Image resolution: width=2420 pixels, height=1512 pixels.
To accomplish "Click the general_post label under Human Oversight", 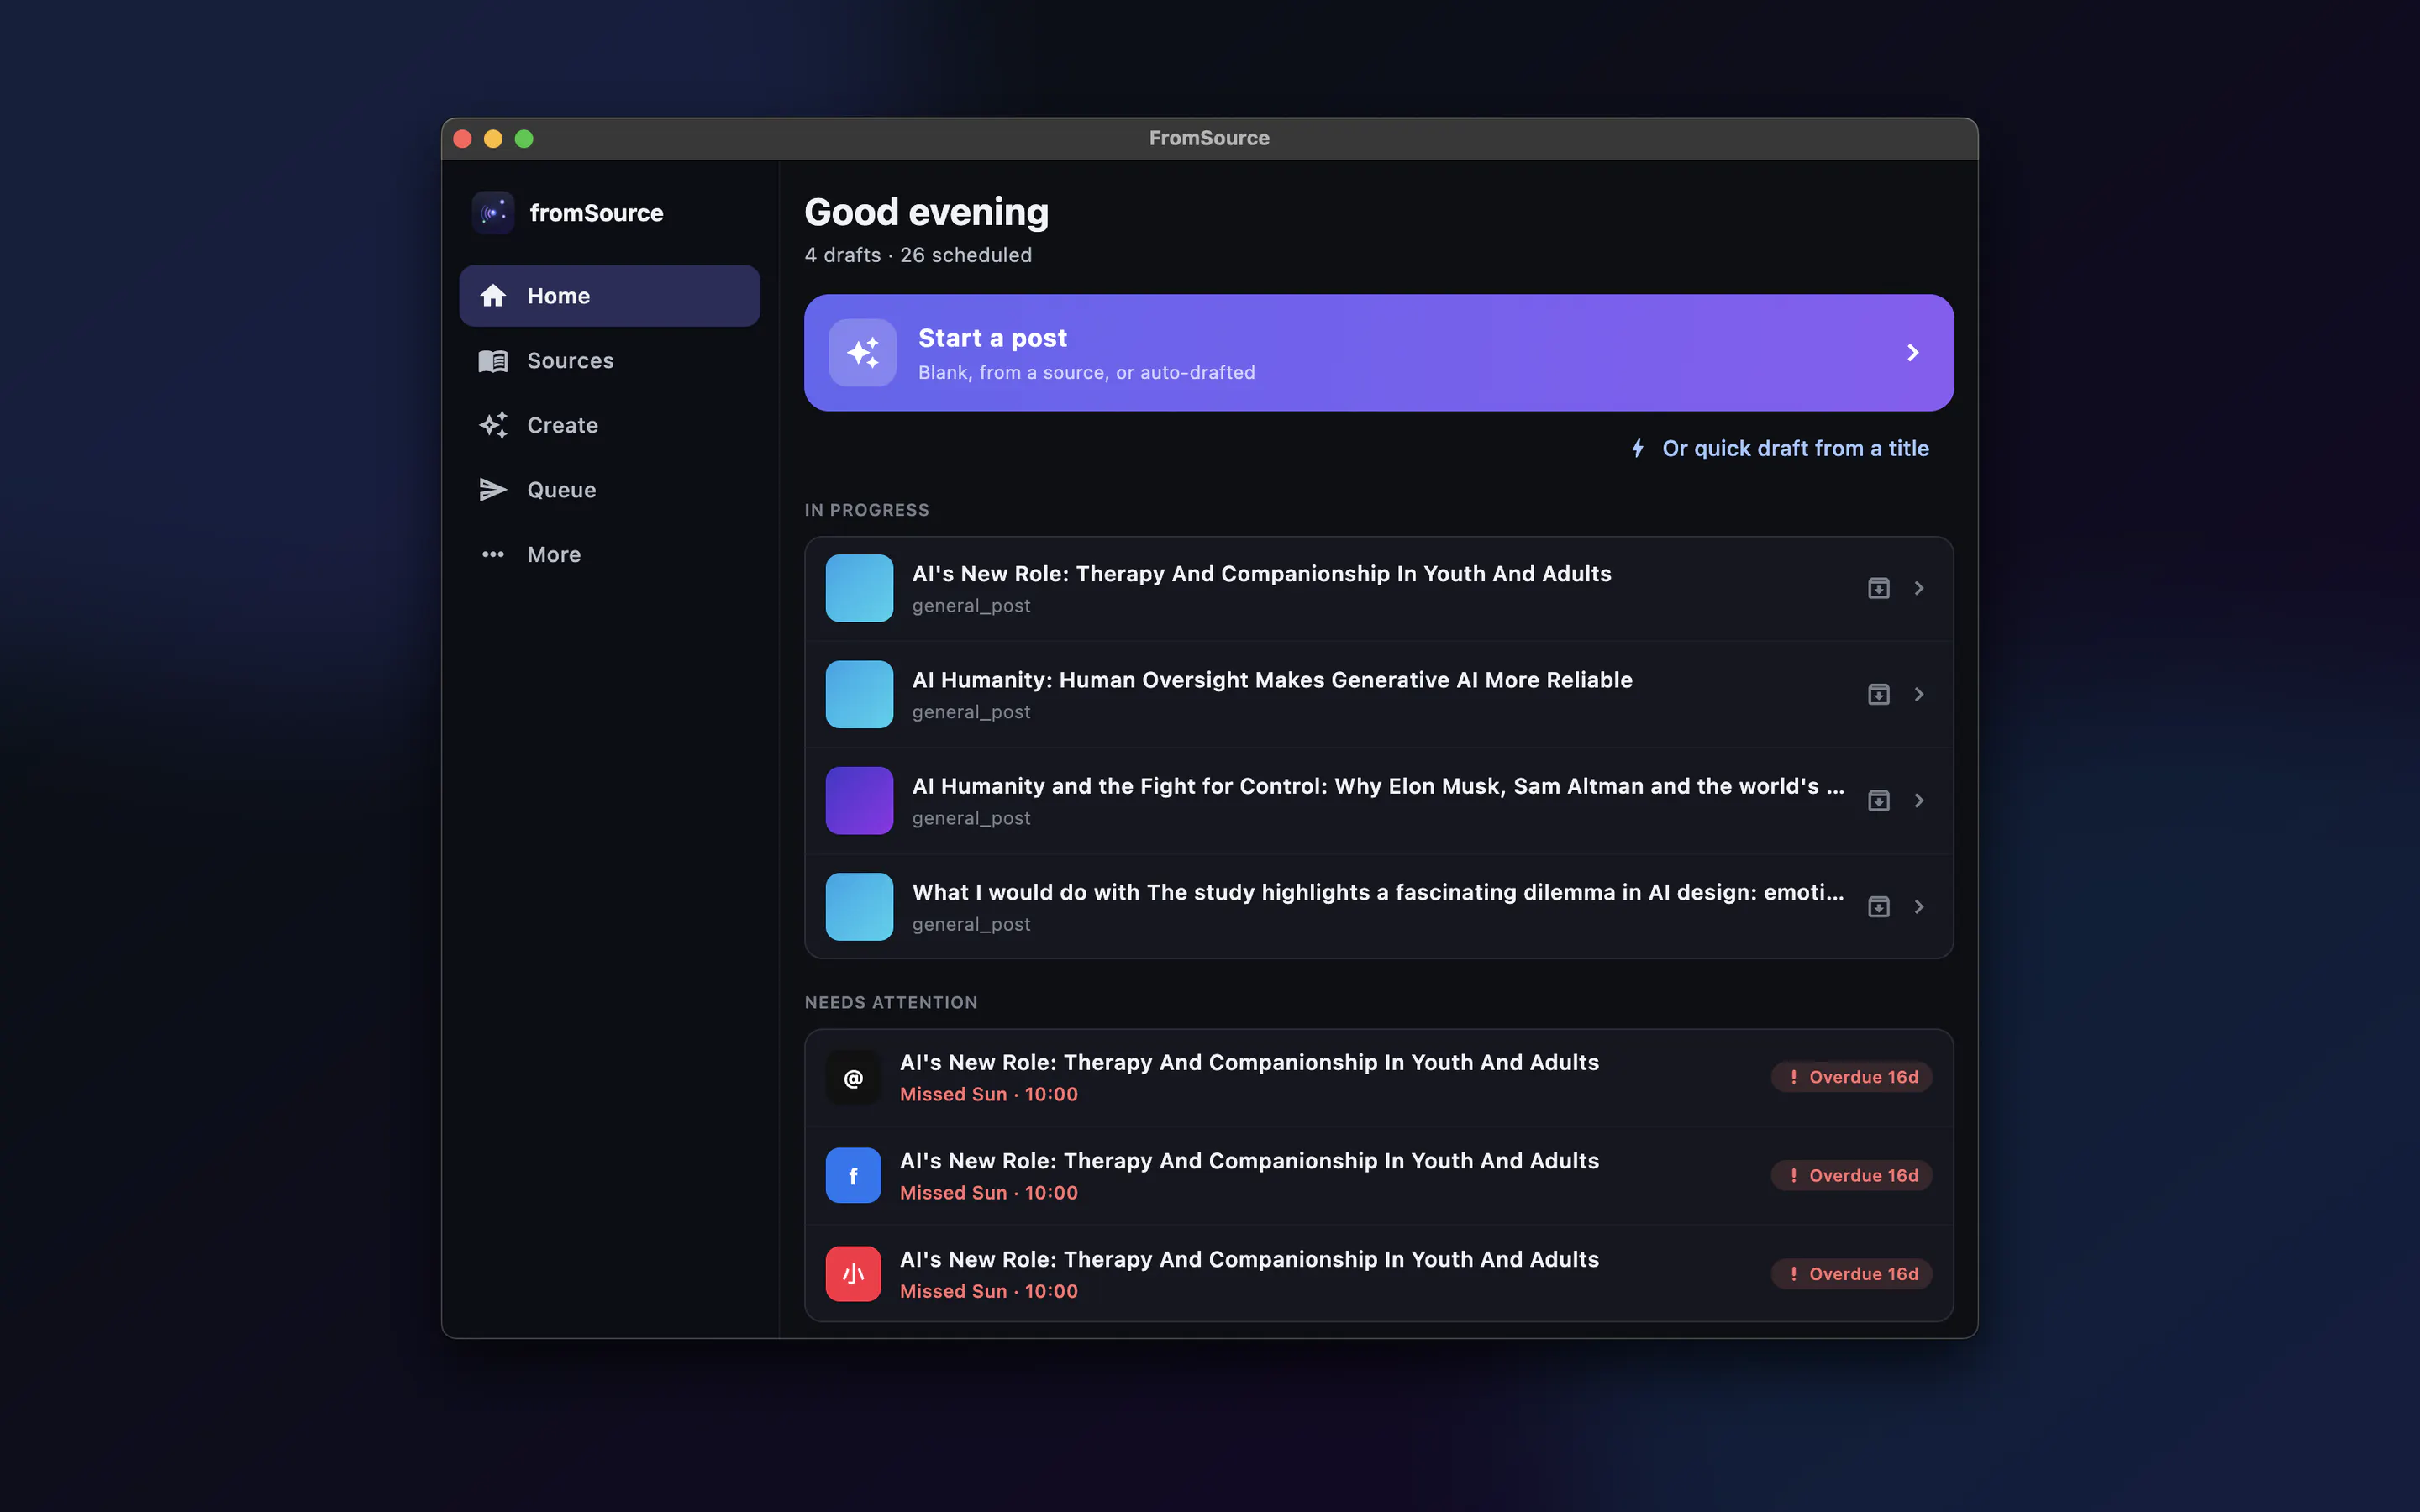I will (x=971, y=712).
